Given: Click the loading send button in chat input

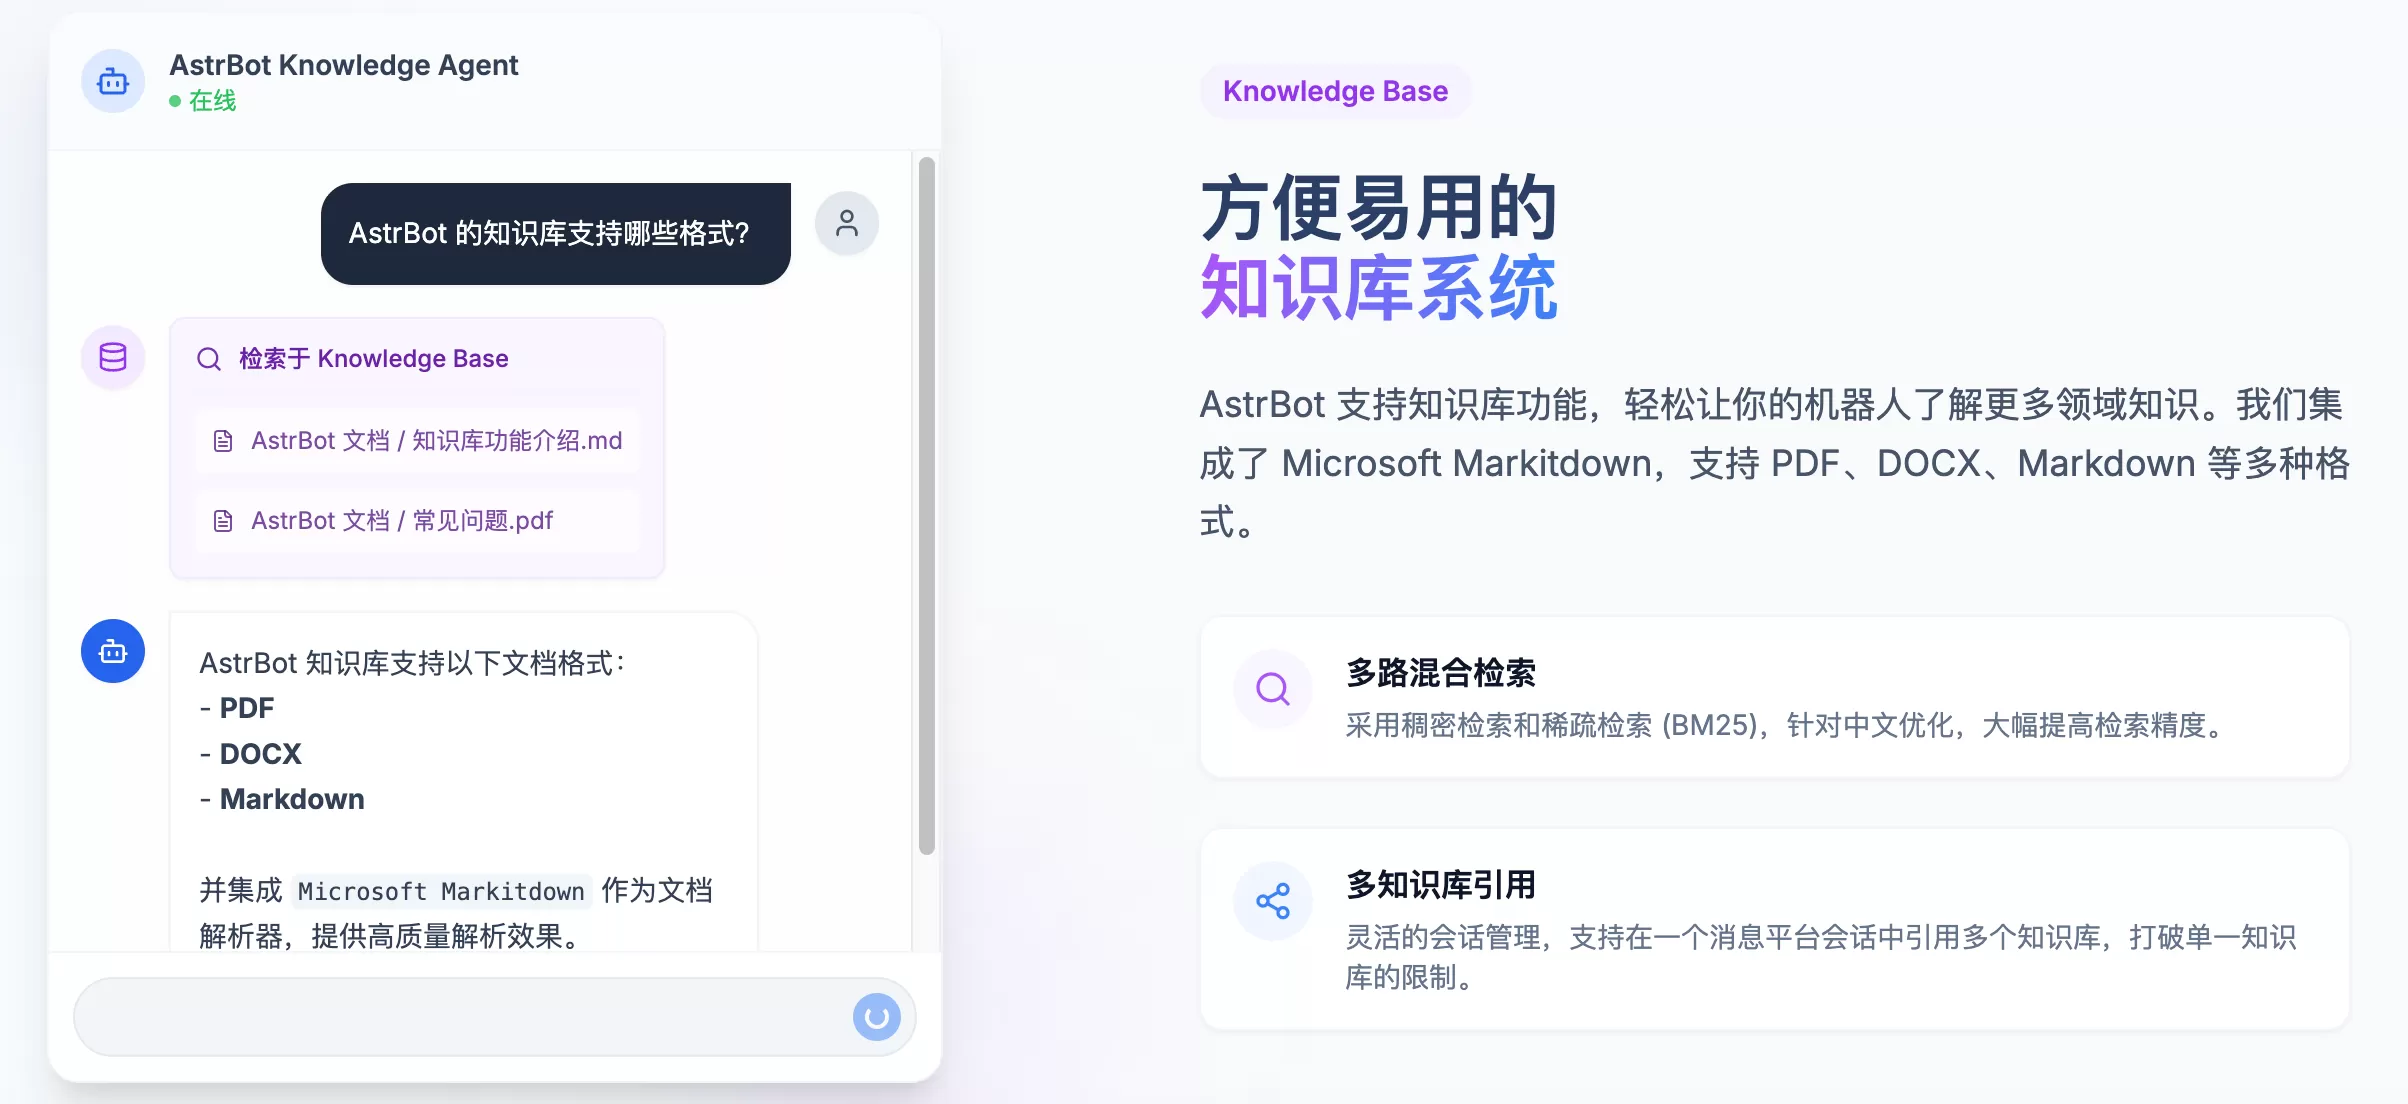Looking at the screenshot, I should click(877, 1017).
